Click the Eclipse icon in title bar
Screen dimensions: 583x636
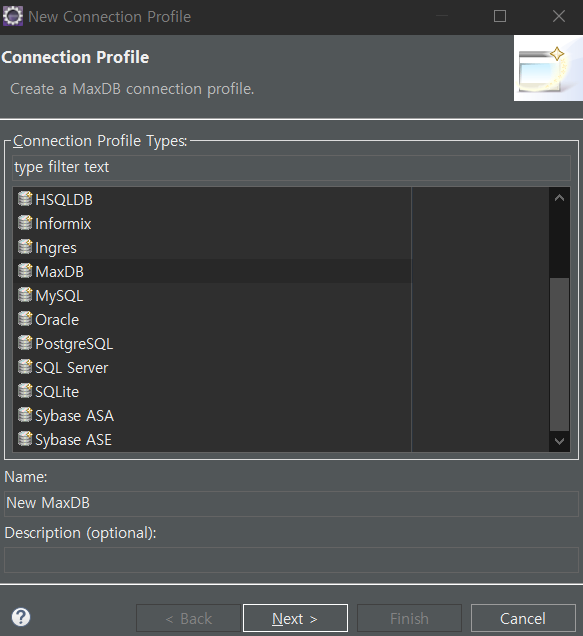tap(13, 16)
